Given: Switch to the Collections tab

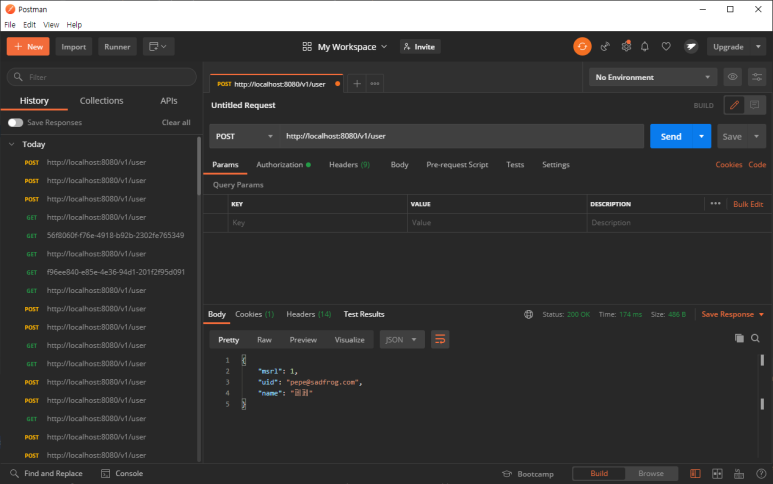Looking at the screenshot, I should point(102,101).
